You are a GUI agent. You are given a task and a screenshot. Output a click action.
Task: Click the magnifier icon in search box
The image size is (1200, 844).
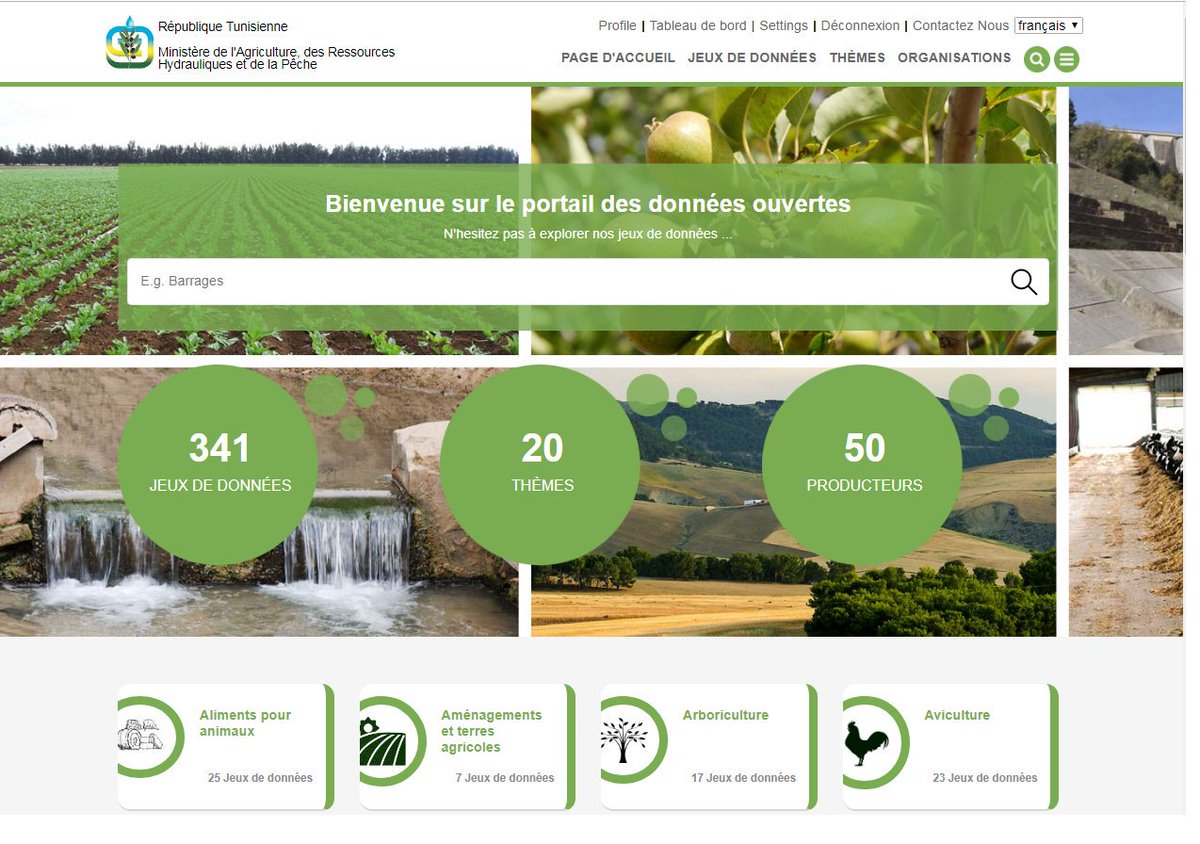[1023, 282]
